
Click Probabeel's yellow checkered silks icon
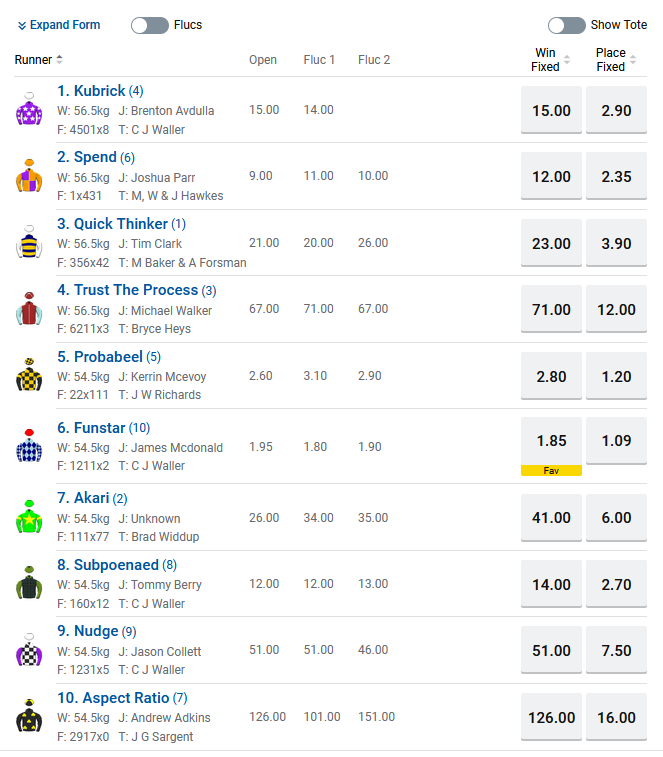(28, 376)
